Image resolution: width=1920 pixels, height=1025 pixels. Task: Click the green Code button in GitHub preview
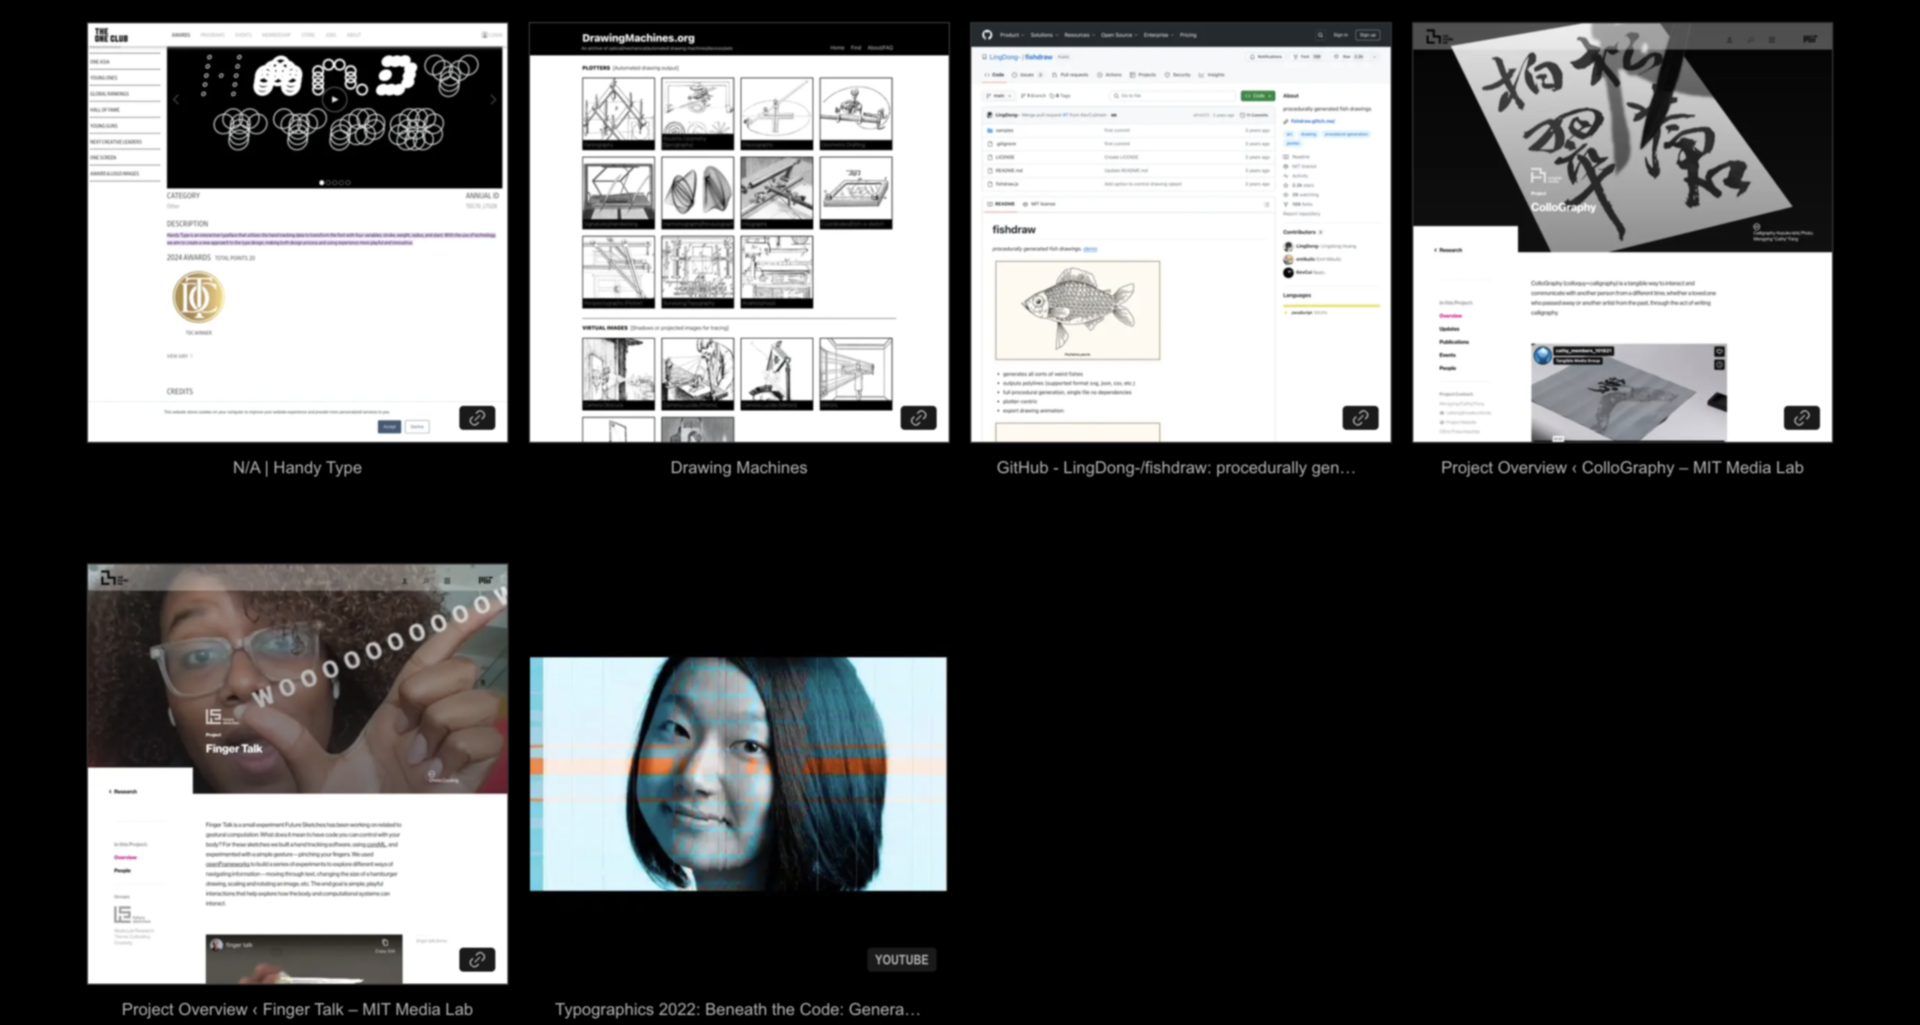point(1257,96)
